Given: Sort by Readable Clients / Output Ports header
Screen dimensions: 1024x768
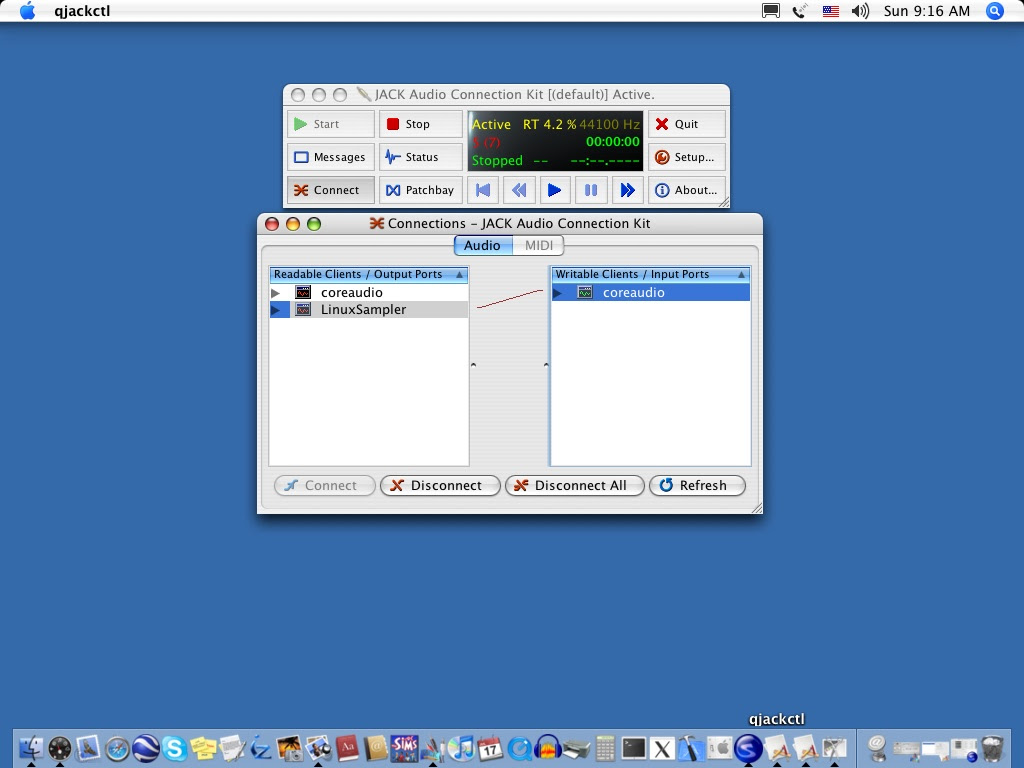Looking at the screenshot, I should click(369, 274).
